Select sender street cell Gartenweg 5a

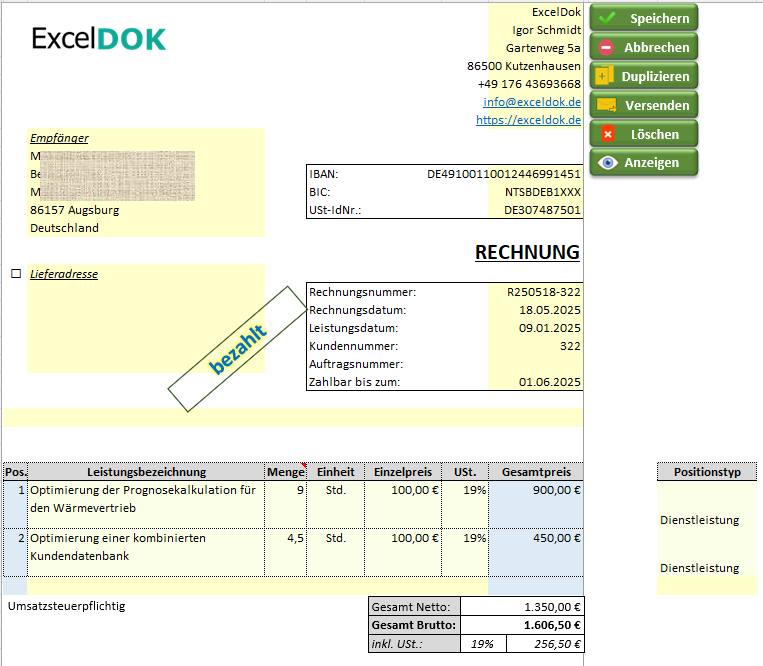click(x=543, y=48)
